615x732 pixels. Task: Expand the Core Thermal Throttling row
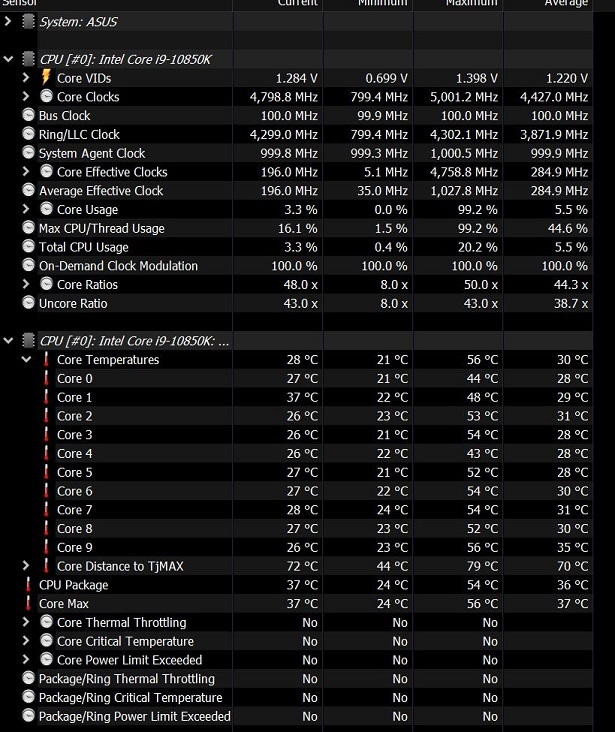(27, 623)
